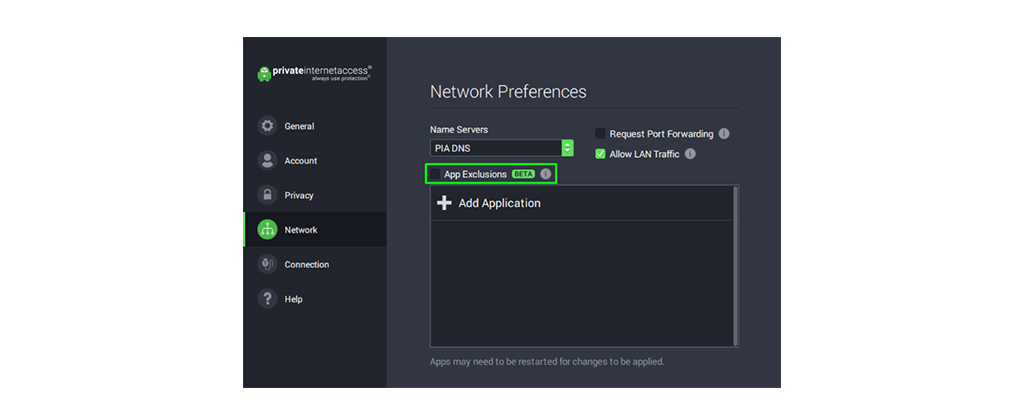Switch to the Connection tab

pyautogui.click(x=306, y=264)
